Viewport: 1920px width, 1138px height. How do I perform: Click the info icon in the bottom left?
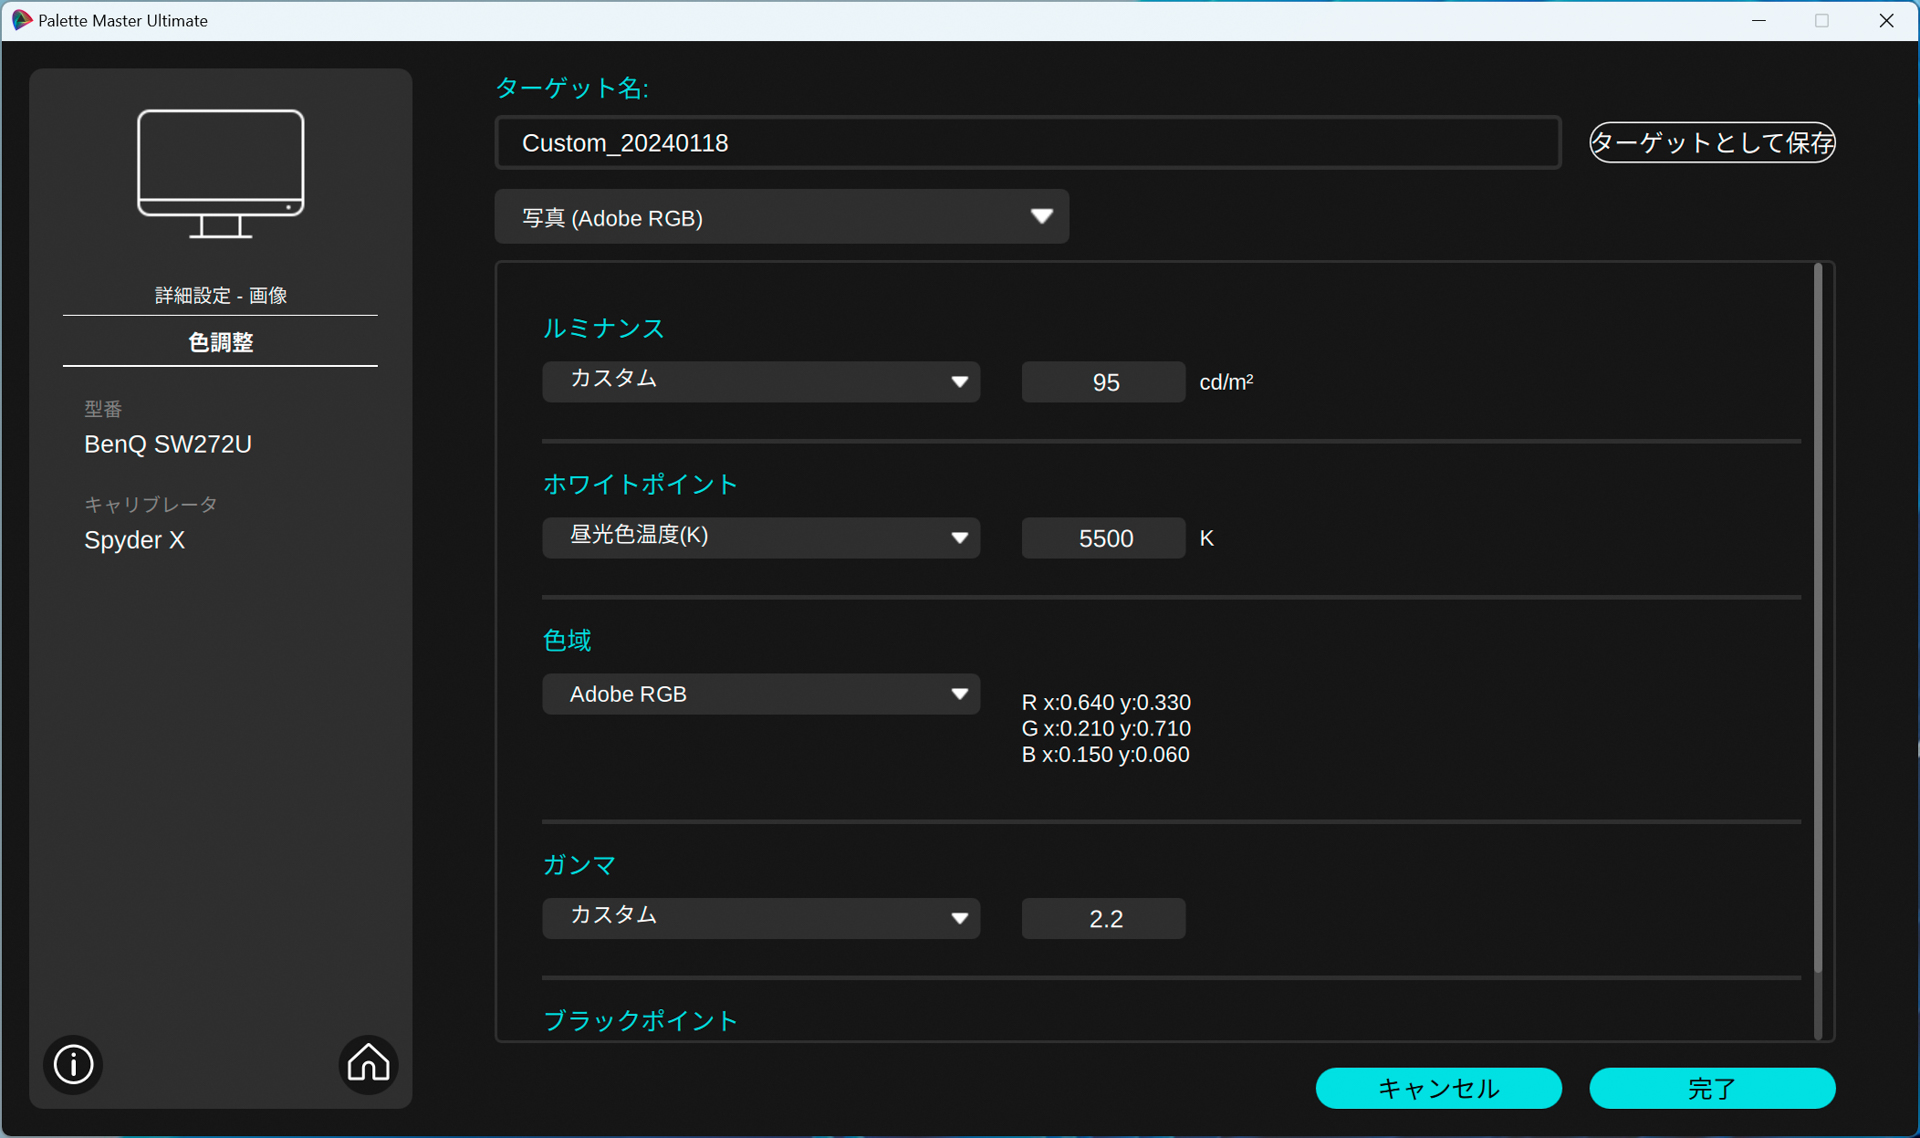pyautogui.click(x=72, y=1064)
